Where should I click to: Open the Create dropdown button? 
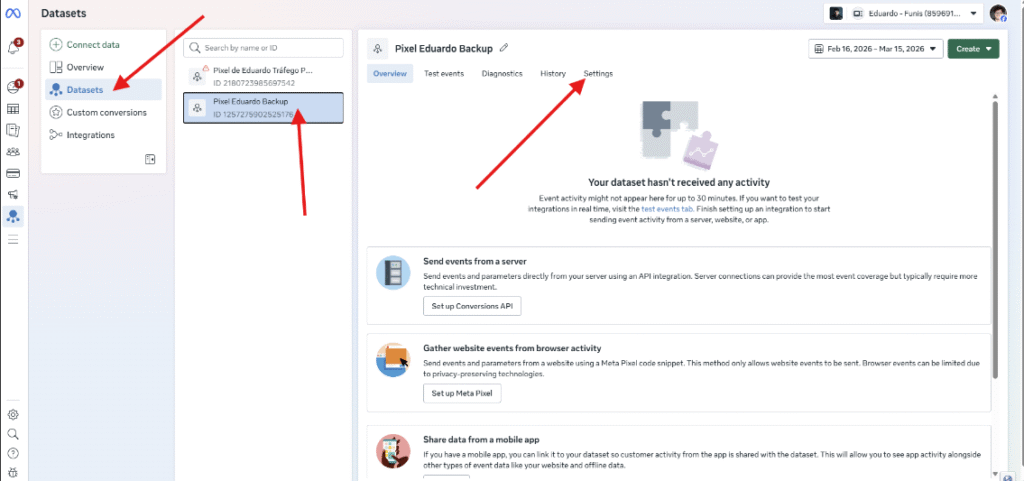point(973,48)
